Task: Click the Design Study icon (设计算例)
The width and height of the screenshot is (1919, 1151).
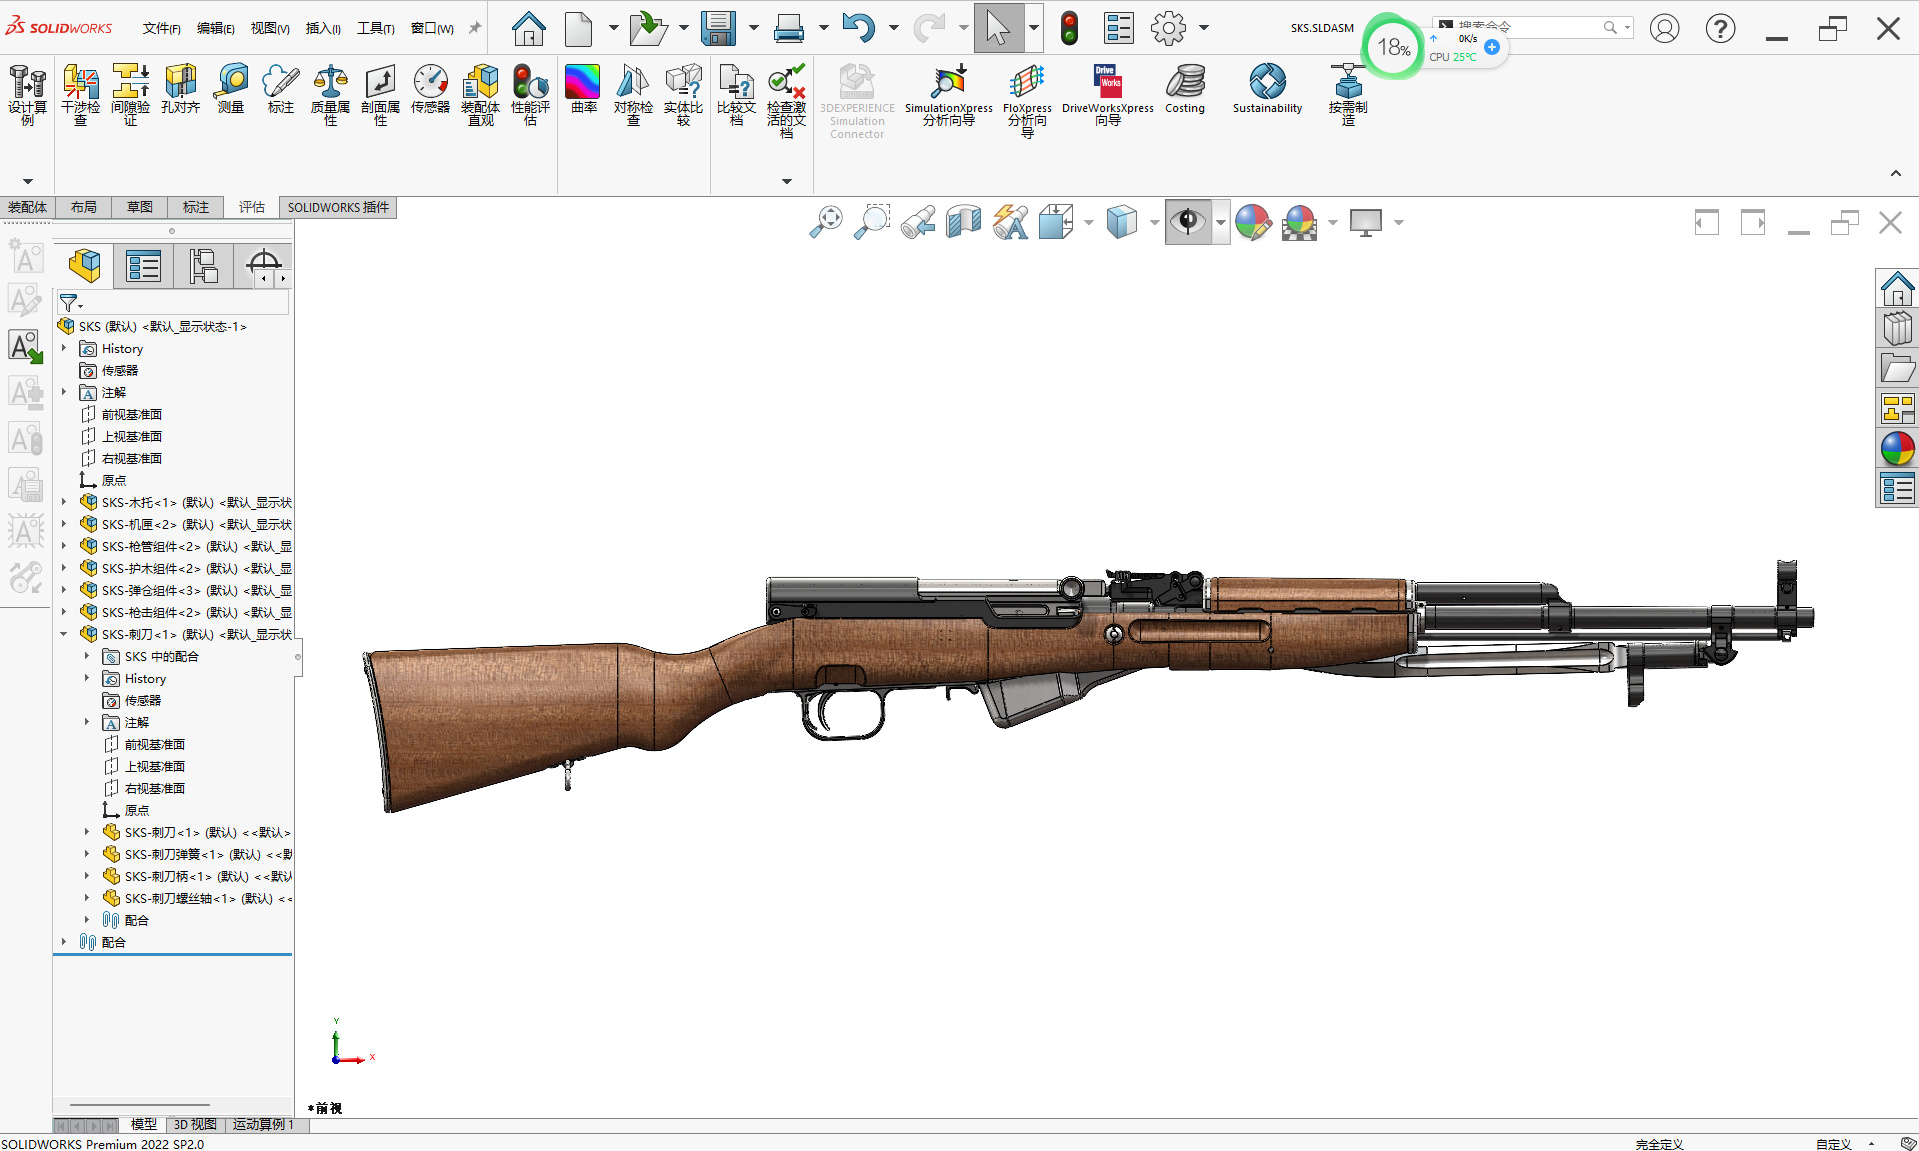Action: 27,94
